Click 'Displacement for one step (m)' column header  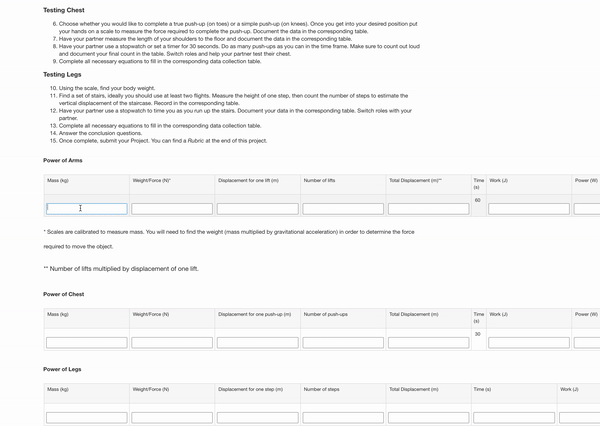coord(250,389)
